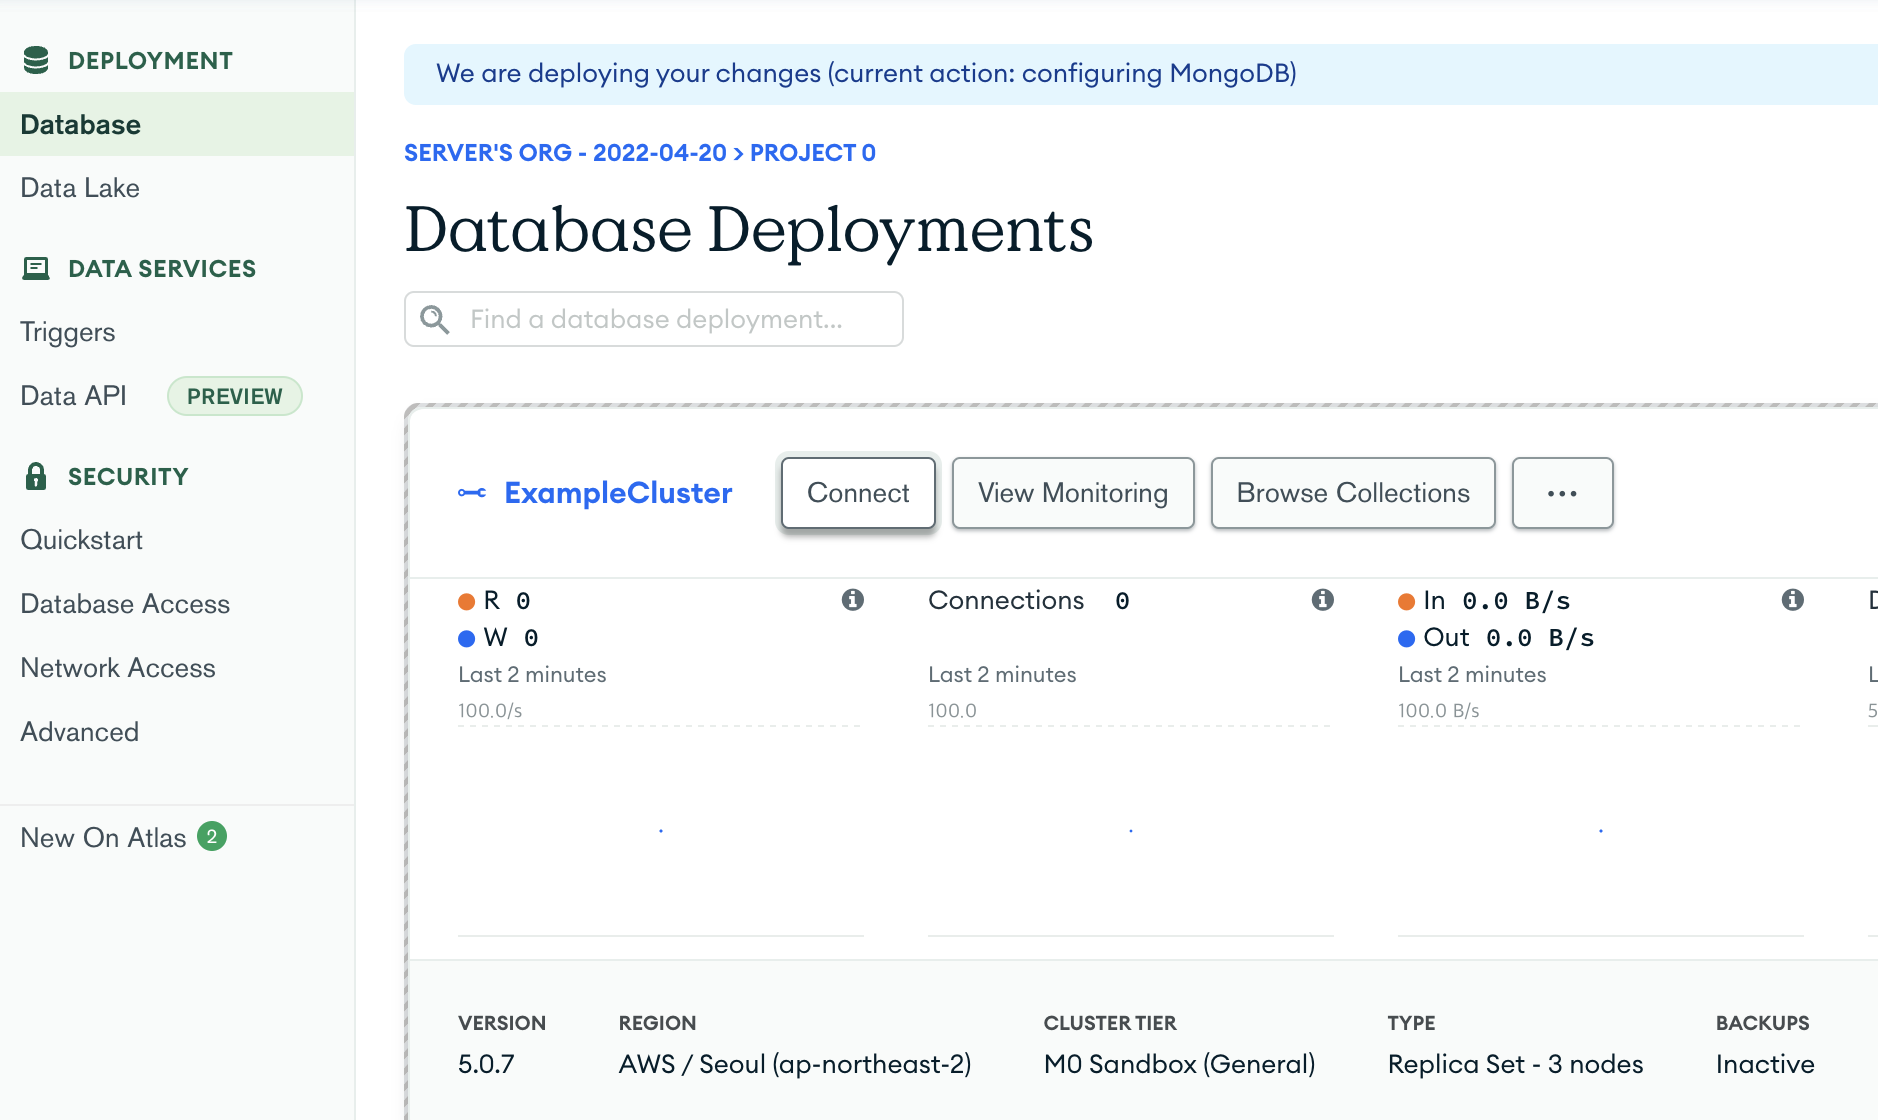
Task: Click the search magnifier icon
Action: (x=434, y=319)
